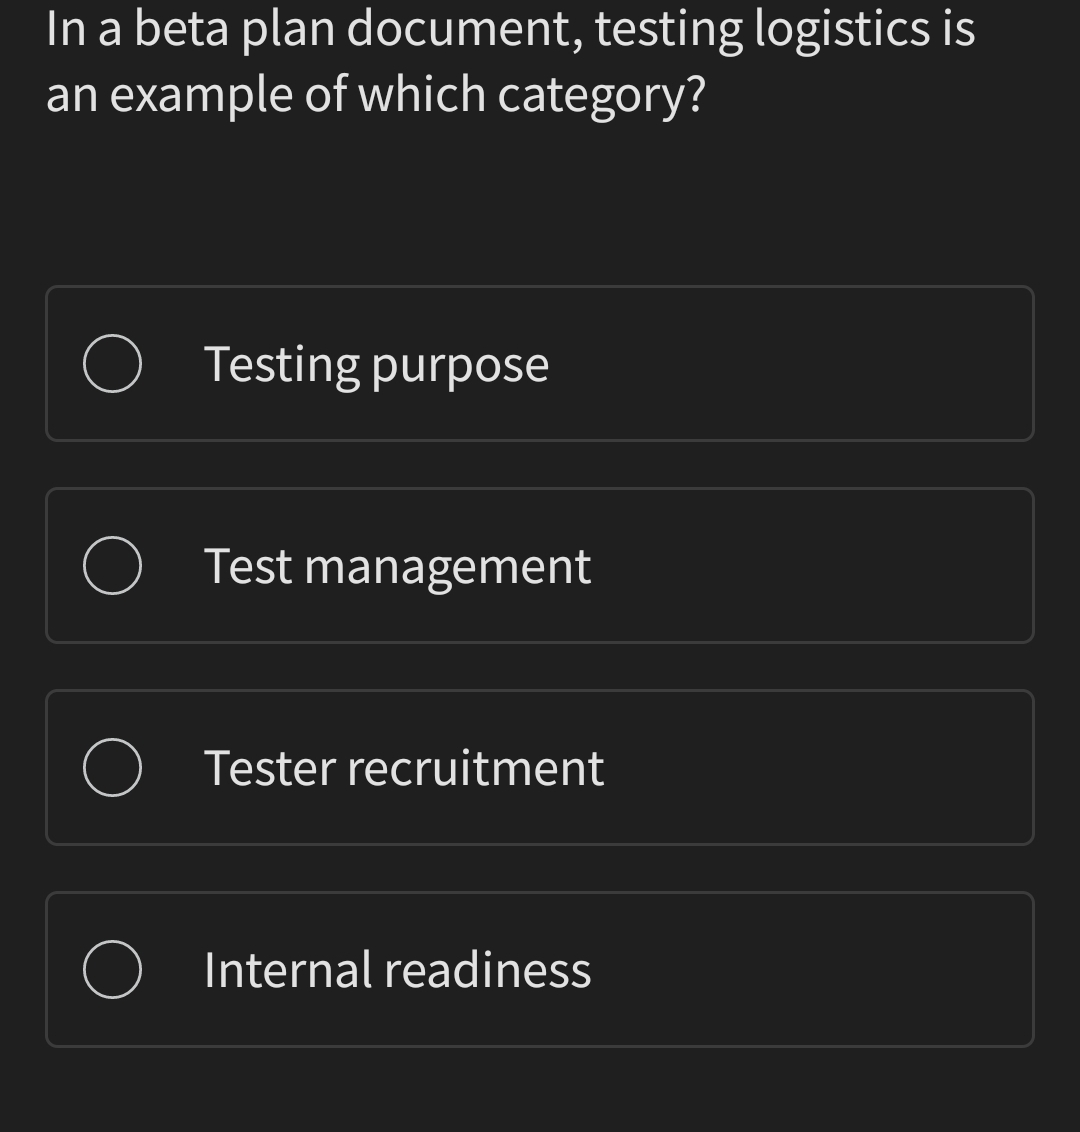1080x1132 pixels.
Task: Select the Testing purpose radio button
Action: [111, 364]
